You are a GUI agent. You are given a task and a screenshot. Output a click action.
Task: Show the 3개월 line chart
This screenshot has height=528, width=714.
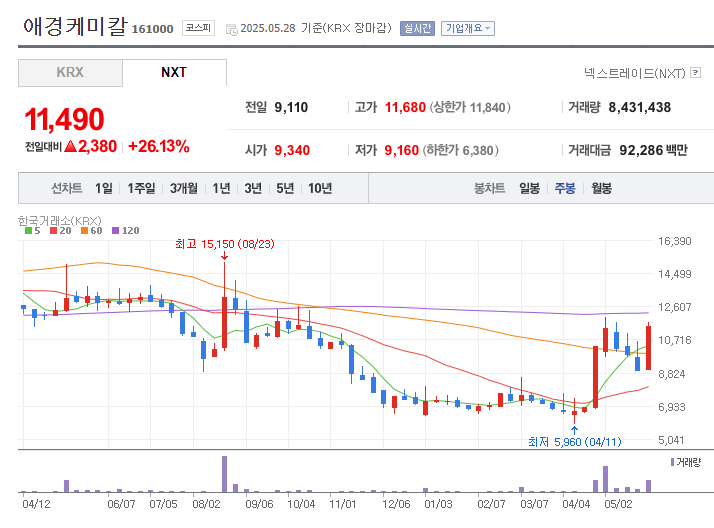coord(184,188)
